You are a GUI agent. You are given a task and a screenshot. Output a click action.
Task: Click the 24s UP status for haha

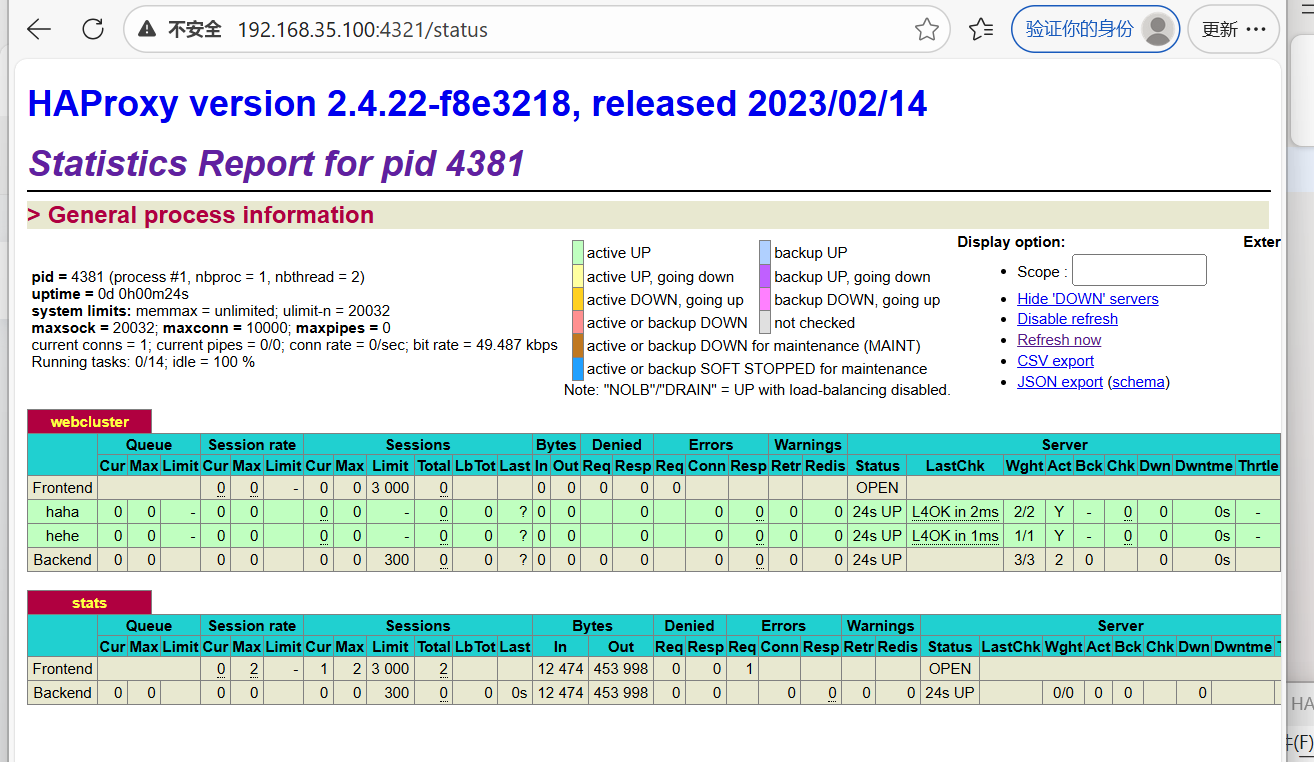pos(877,512)
